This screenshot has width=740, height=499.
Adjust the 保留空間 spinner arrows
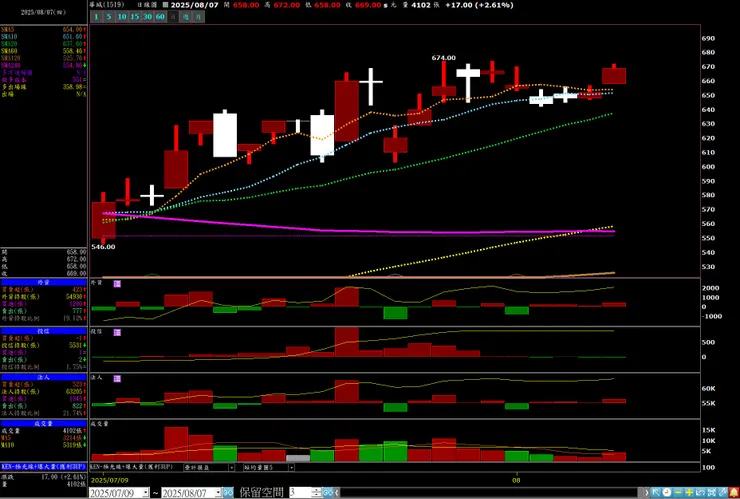pyautogui.click(x=317, y=493)
